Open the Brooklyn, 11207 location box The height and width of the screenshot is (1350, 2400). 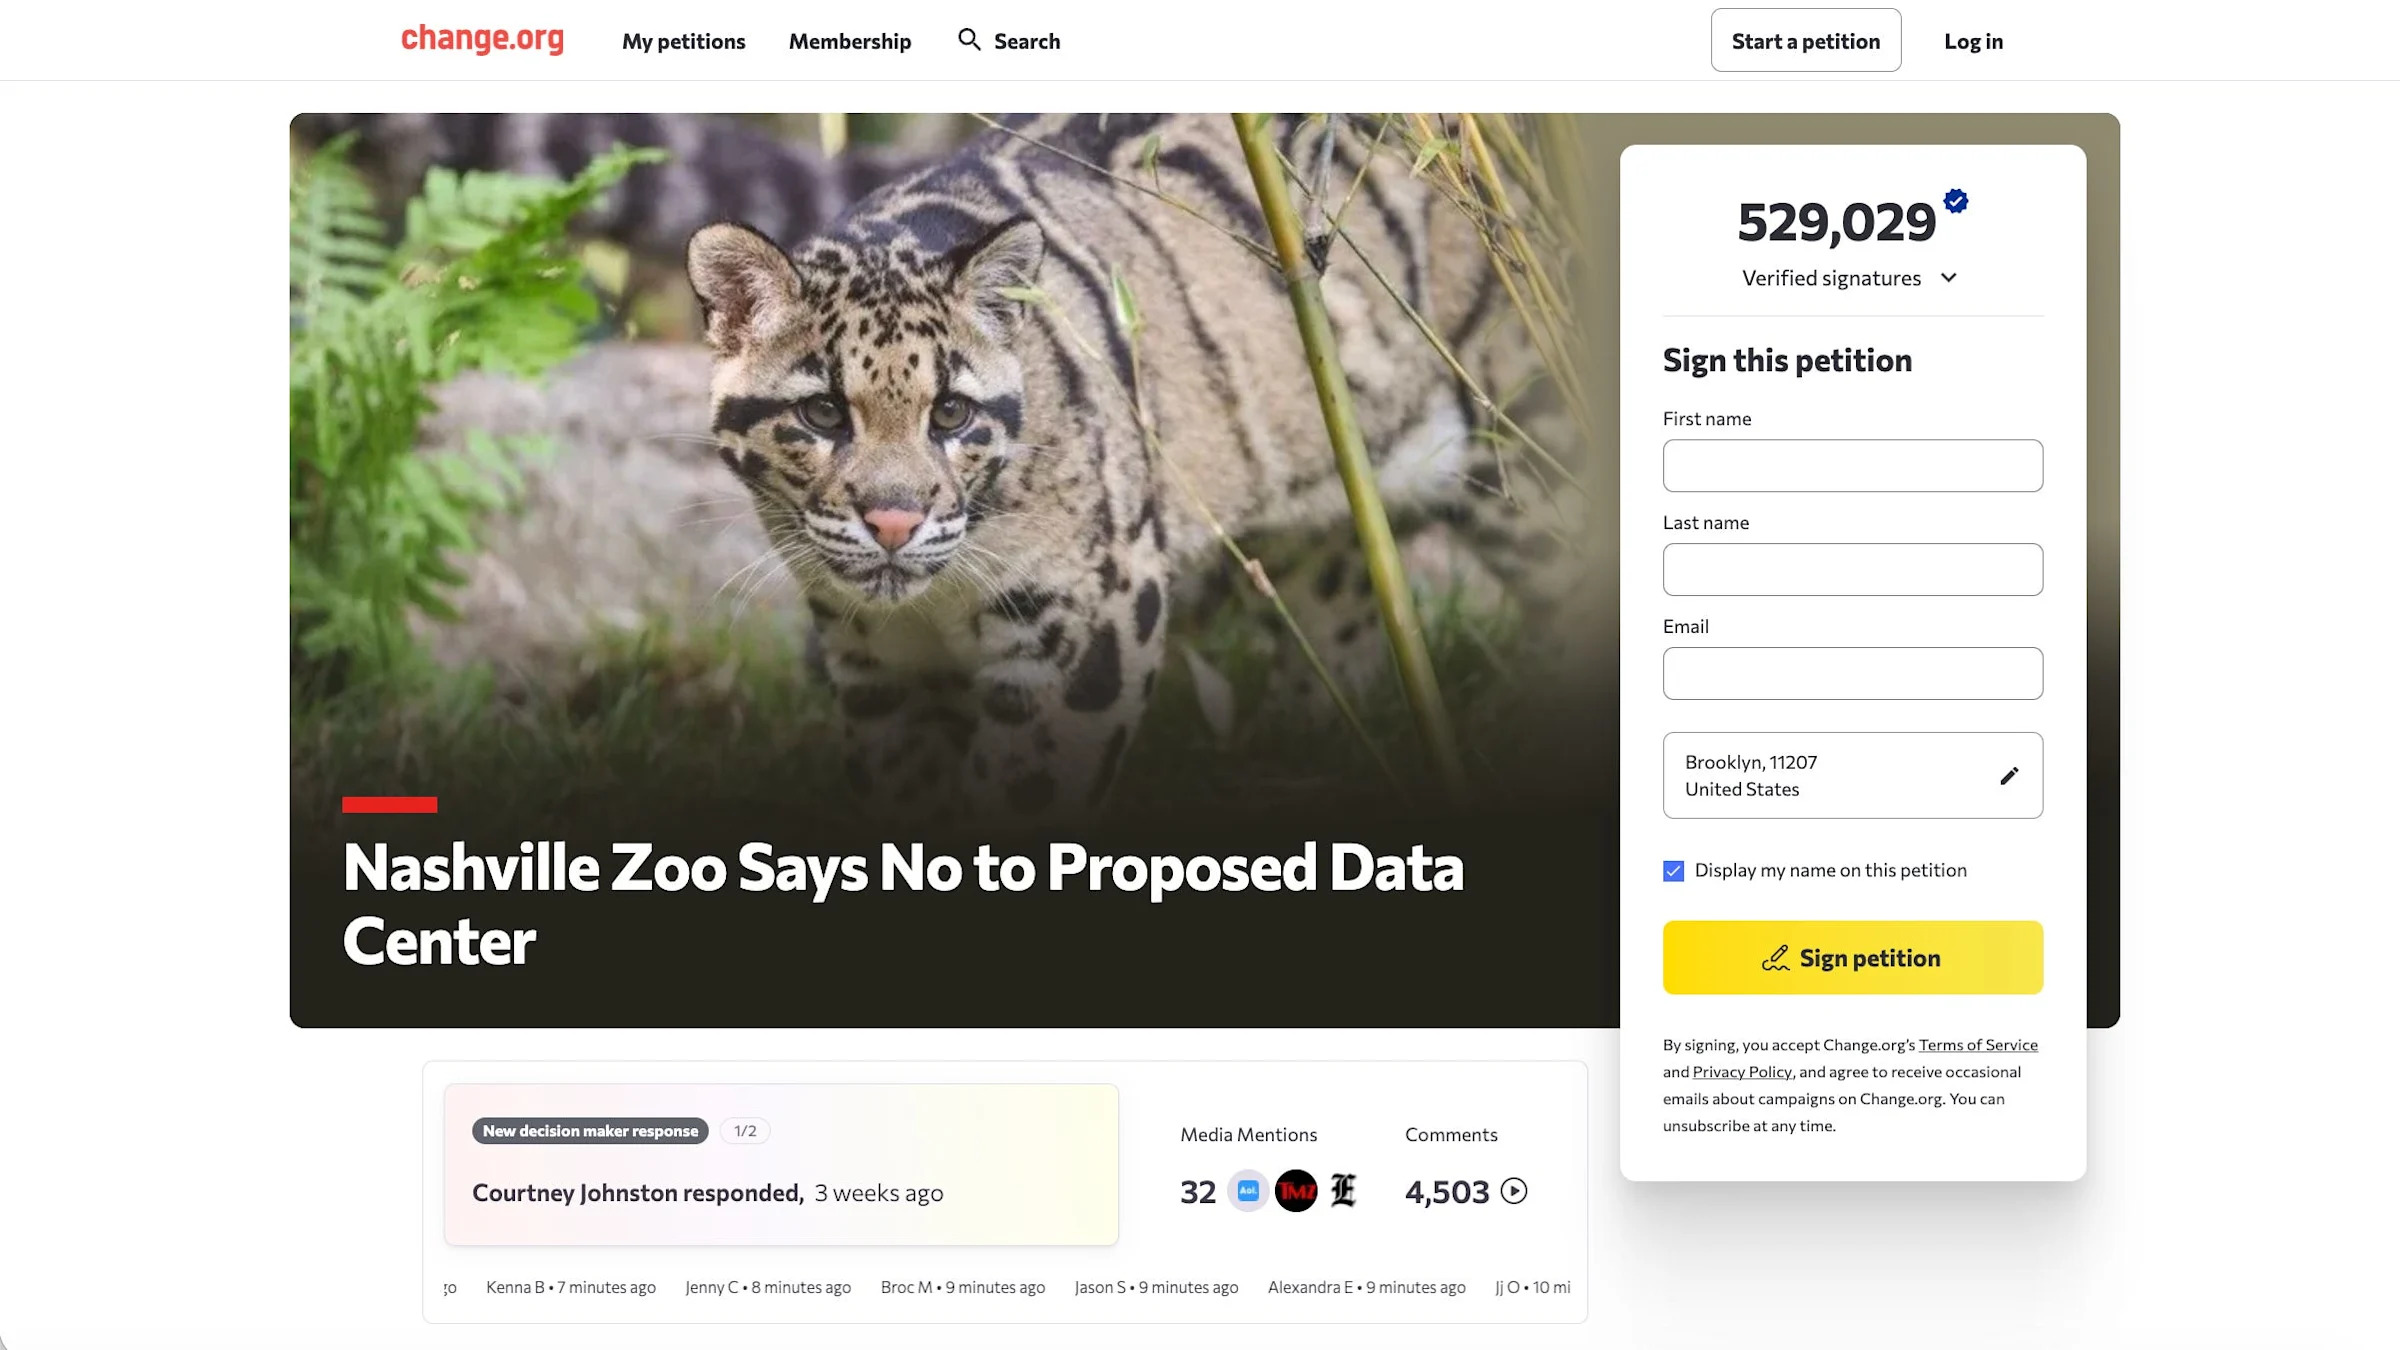pyautogui.click(x=1852, y=775)
